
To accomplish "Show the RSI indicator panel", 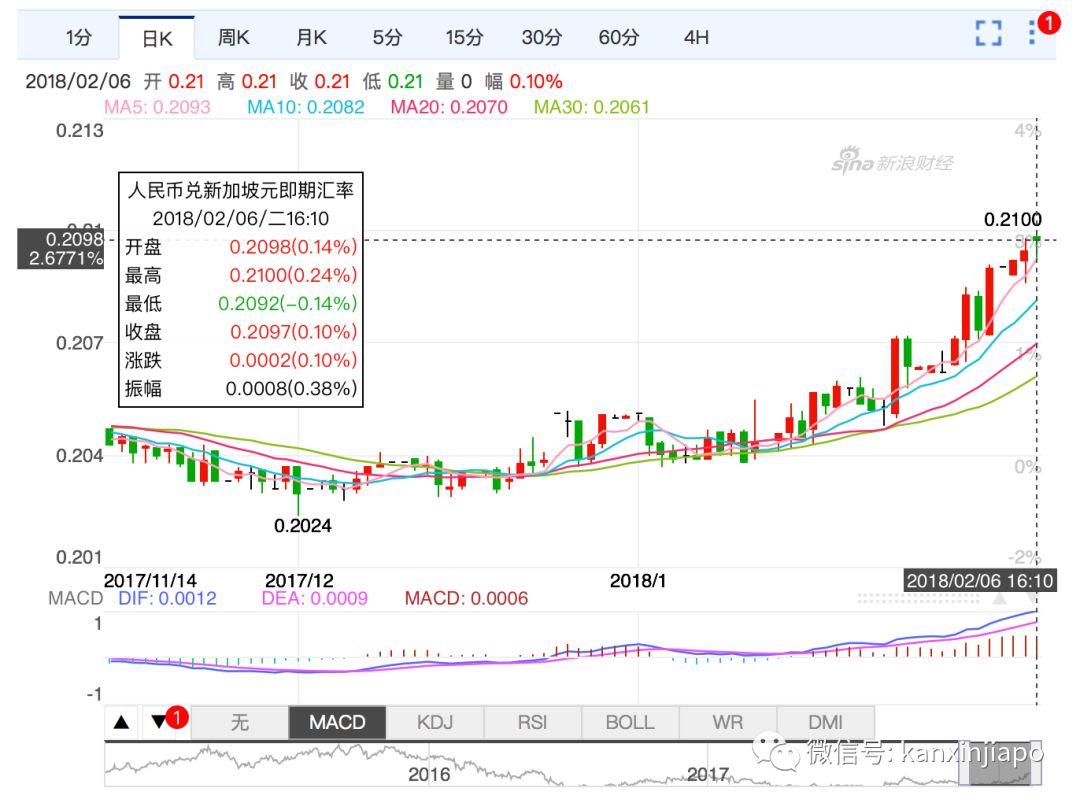I will [x=532, y=722].
